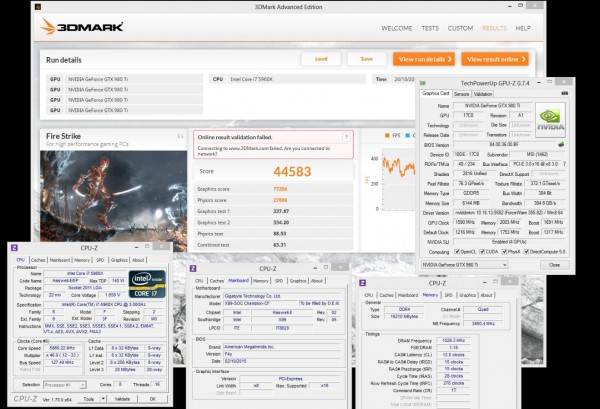This screenshot has width=600, height=409.
Task: Click the purple CPU-Z icon of the Memory window
Action: pyautogui.click(x=362, y=283)
